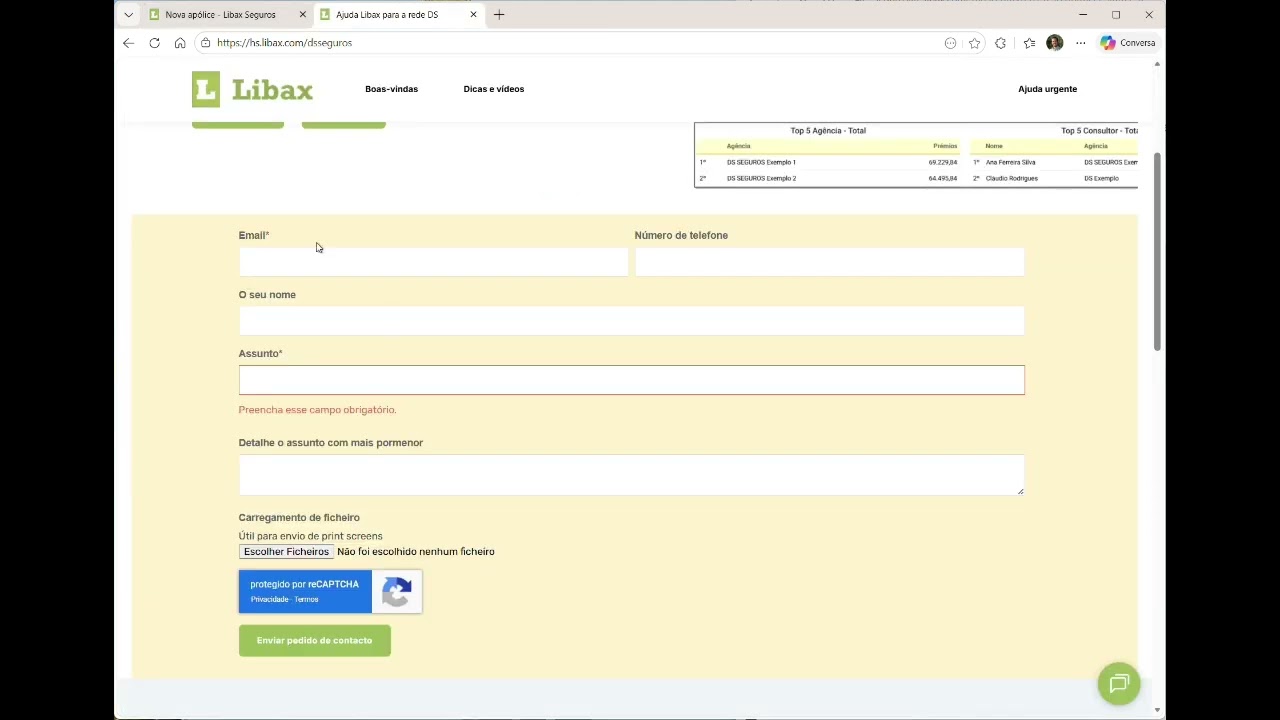
Task: Click 'Preencha esse campo obrigatório.' message
Action: (x=317, y=410)
